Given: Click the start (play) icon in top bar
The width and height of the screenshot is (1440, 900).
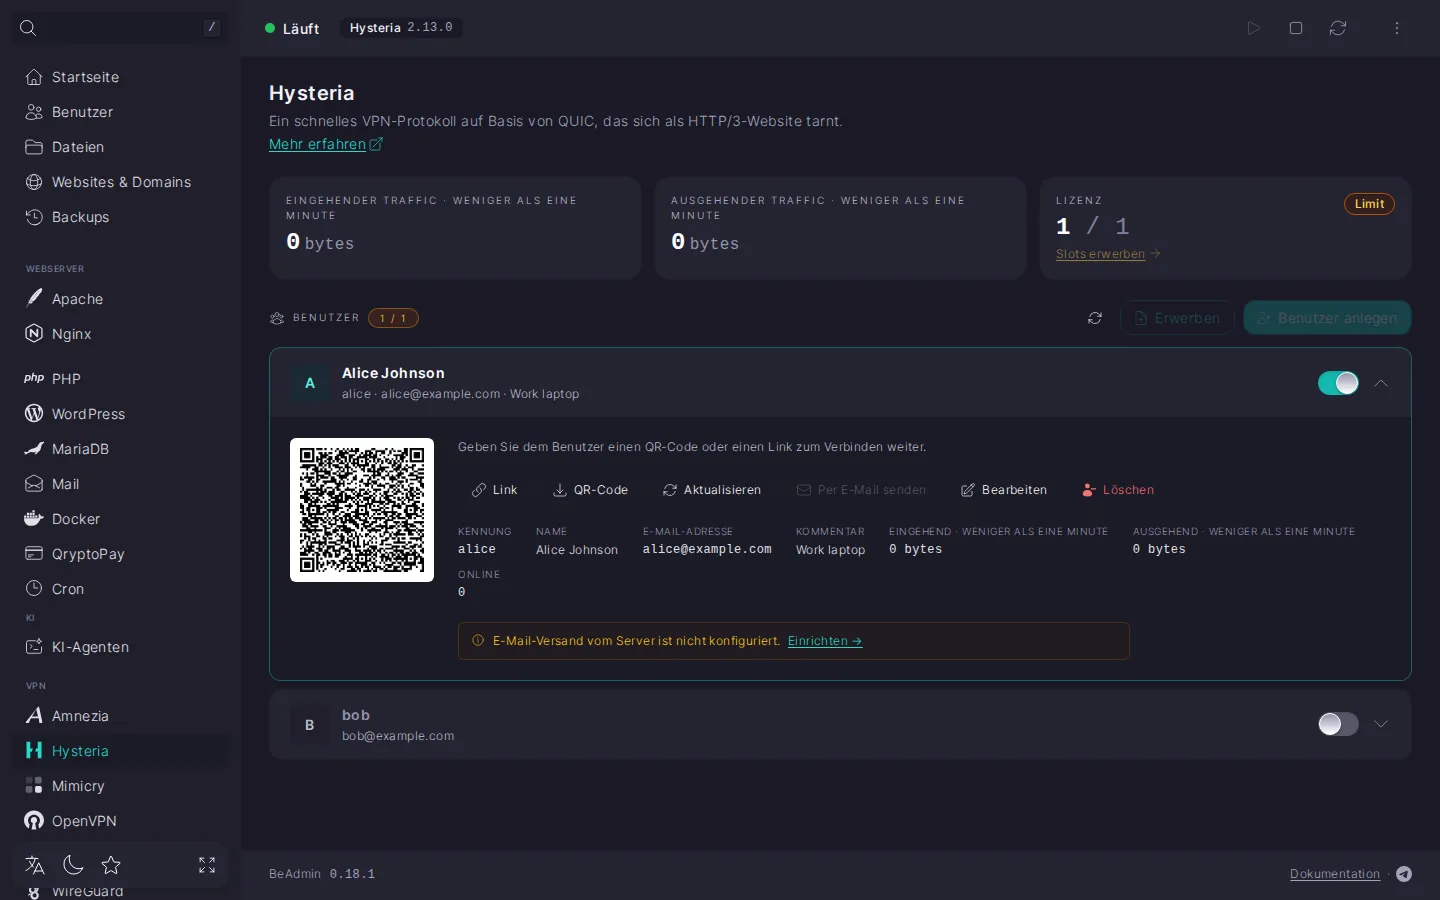Looking at the screenshot, I should [1253, 28].
